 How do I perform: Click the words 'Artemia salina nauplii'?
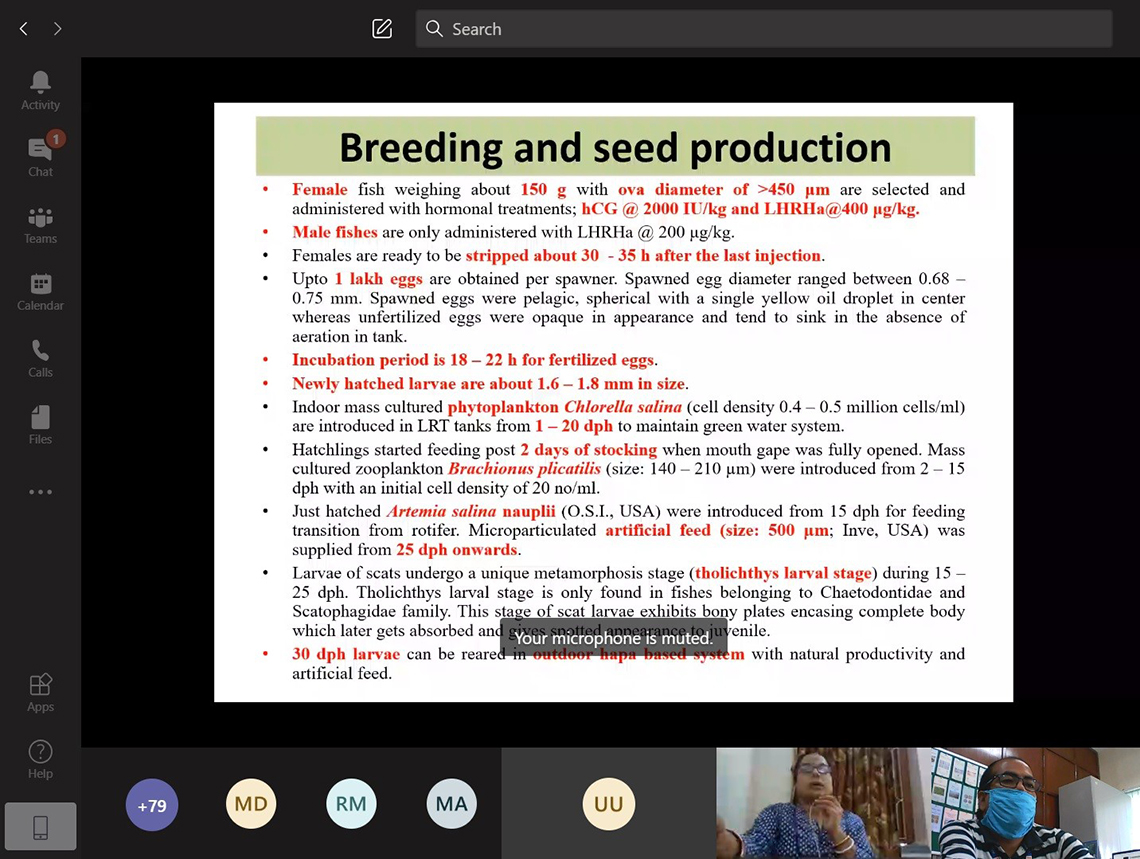pos(471,511)
